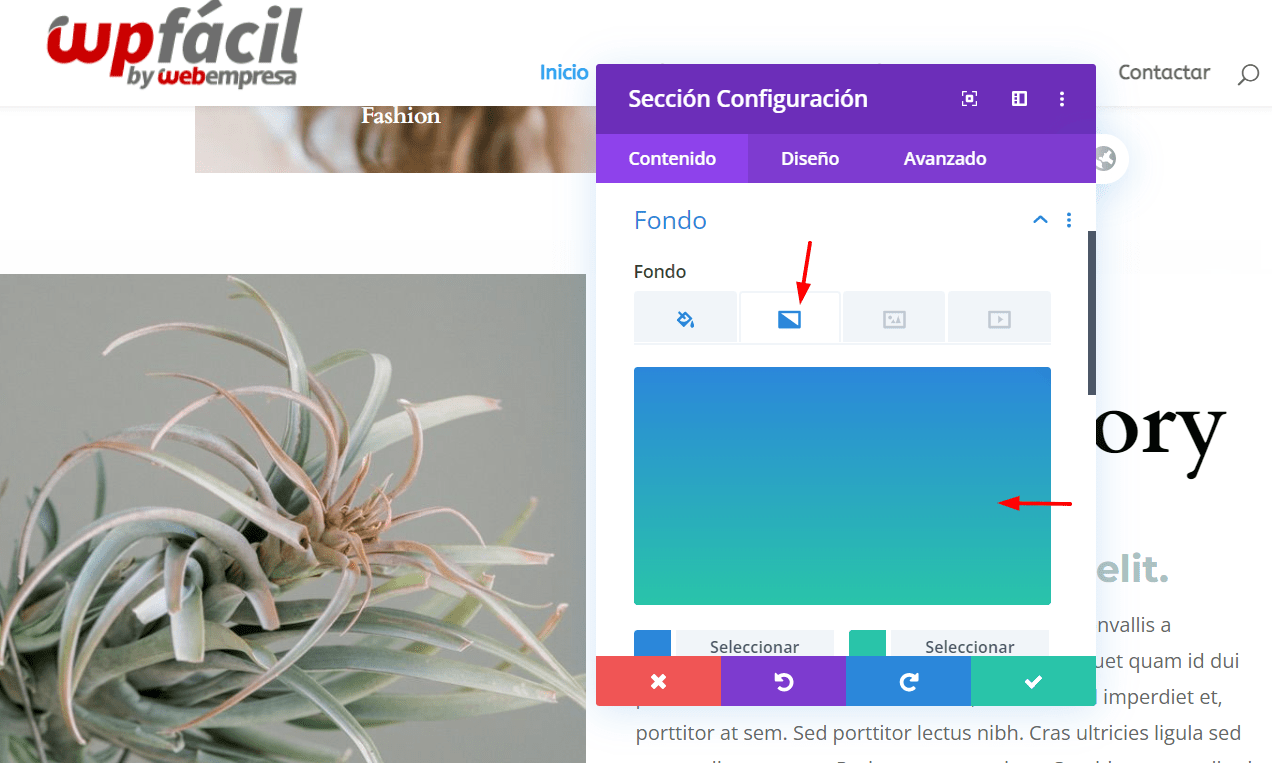
Task: Open the site search magnifier icon
Action: tap(1248, 74)
